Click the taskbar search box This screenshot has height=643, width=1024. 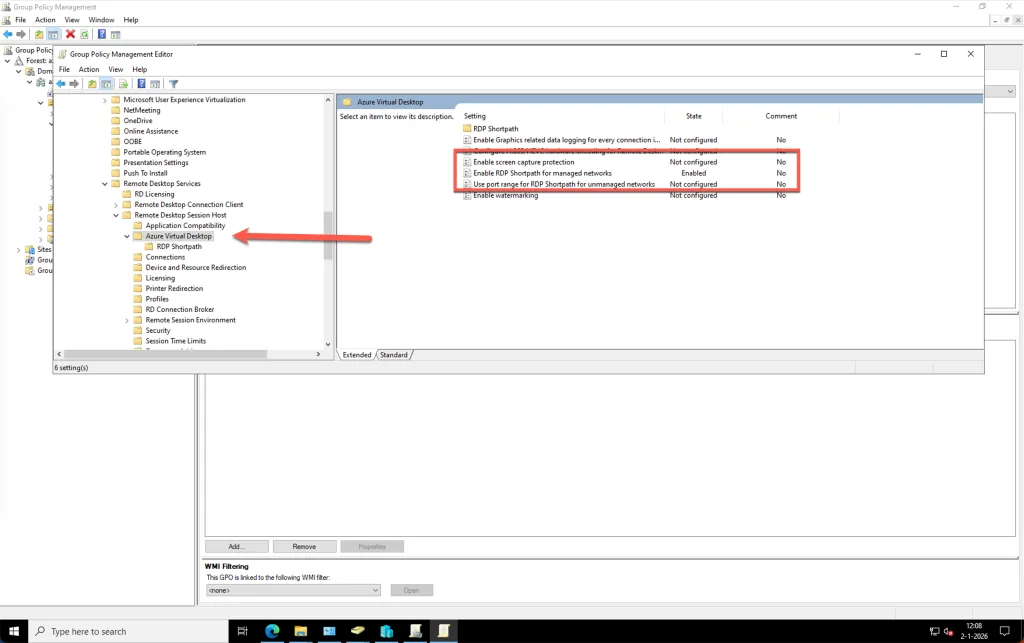click(128, 631)
